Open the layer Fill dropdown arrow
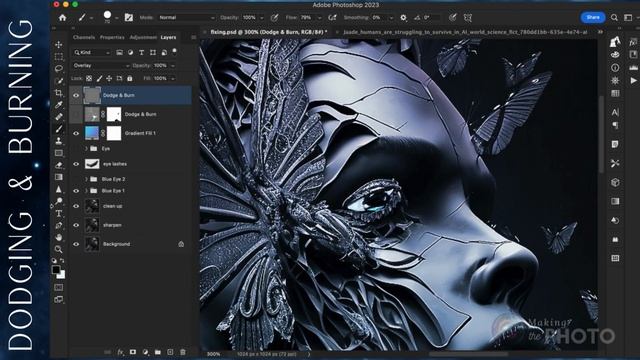640x360 pixels. tap(173, 78)
